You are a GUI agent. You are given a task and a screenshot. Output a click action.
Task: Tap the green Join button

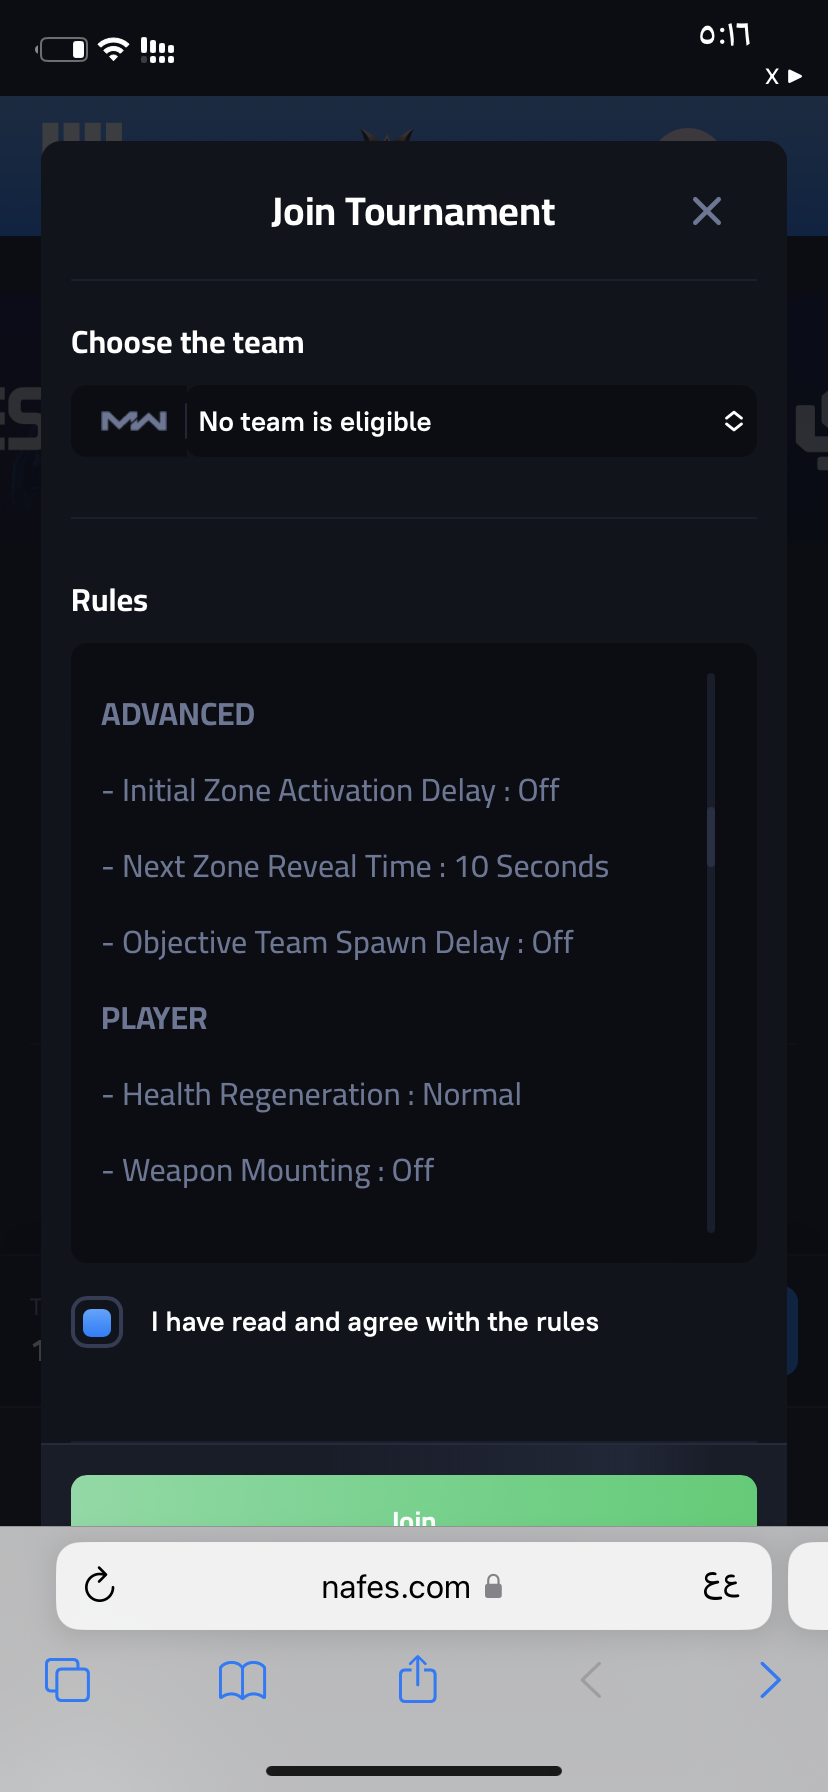[x=414, y=1501]
